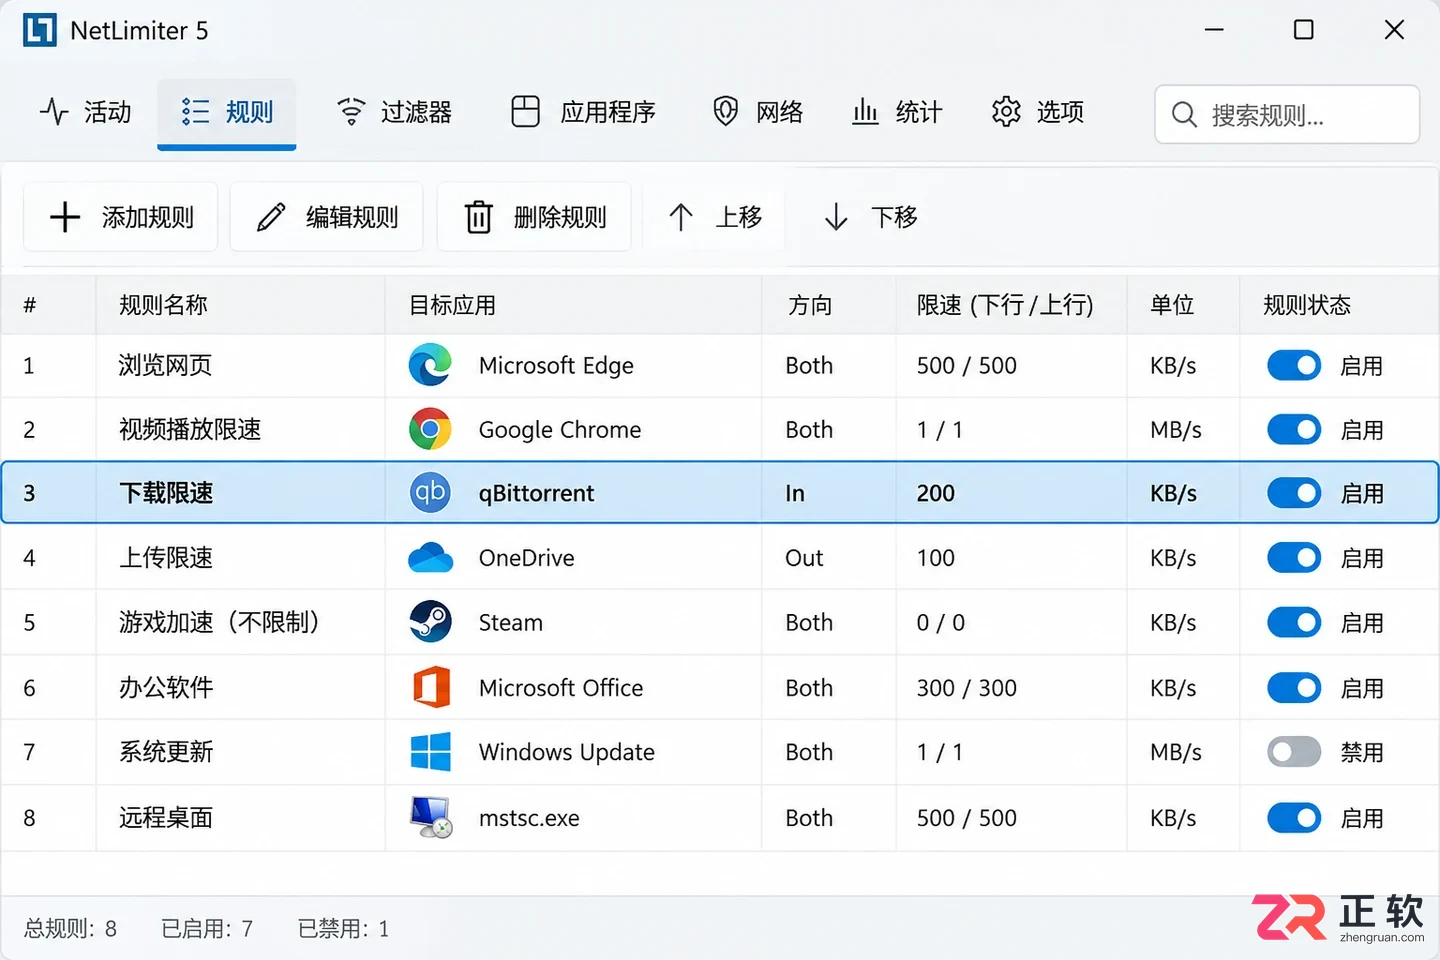Viewport: 1440px width, 960px height.
Task: Click the mstsc.exe app name
Action: (529, 818)
